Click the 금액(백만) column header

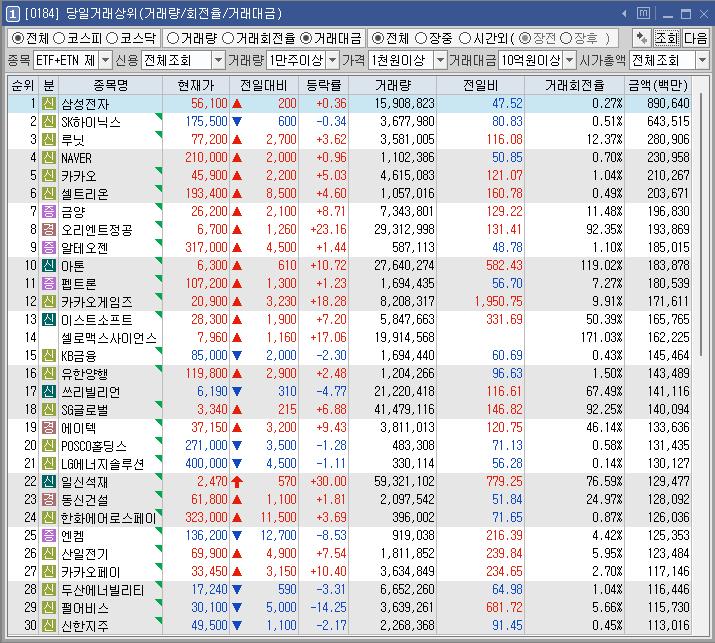click(x=658, y=85)
